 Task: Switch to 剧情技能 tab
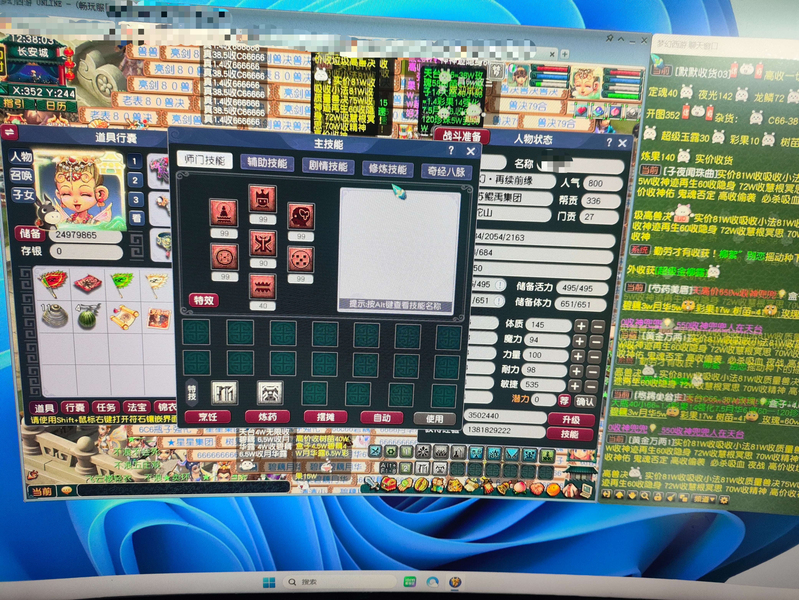click(x=328, y=166)
